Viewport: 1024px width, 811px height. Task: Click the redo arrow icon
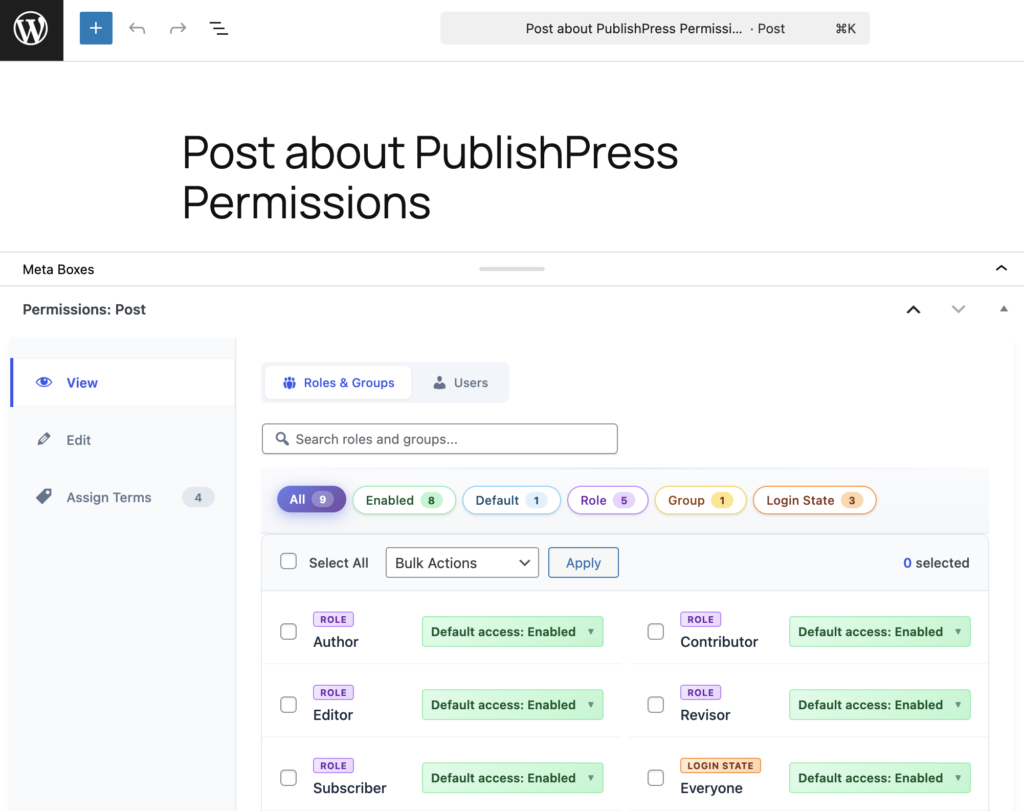(178, 28)
